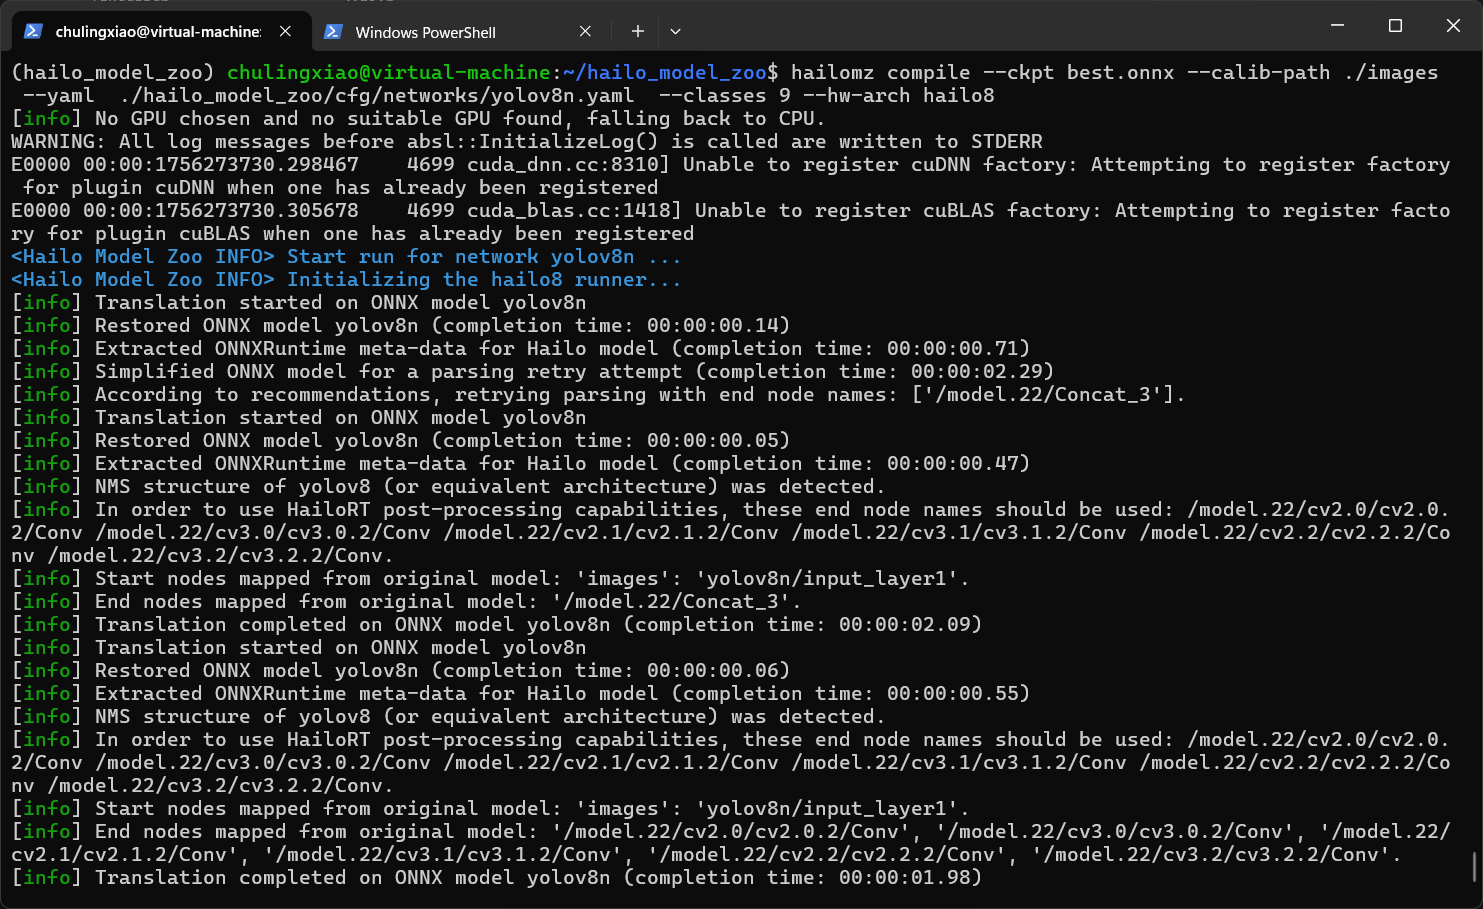Switch to the chulingxiao@virtual-machine tab

(160, 31)
